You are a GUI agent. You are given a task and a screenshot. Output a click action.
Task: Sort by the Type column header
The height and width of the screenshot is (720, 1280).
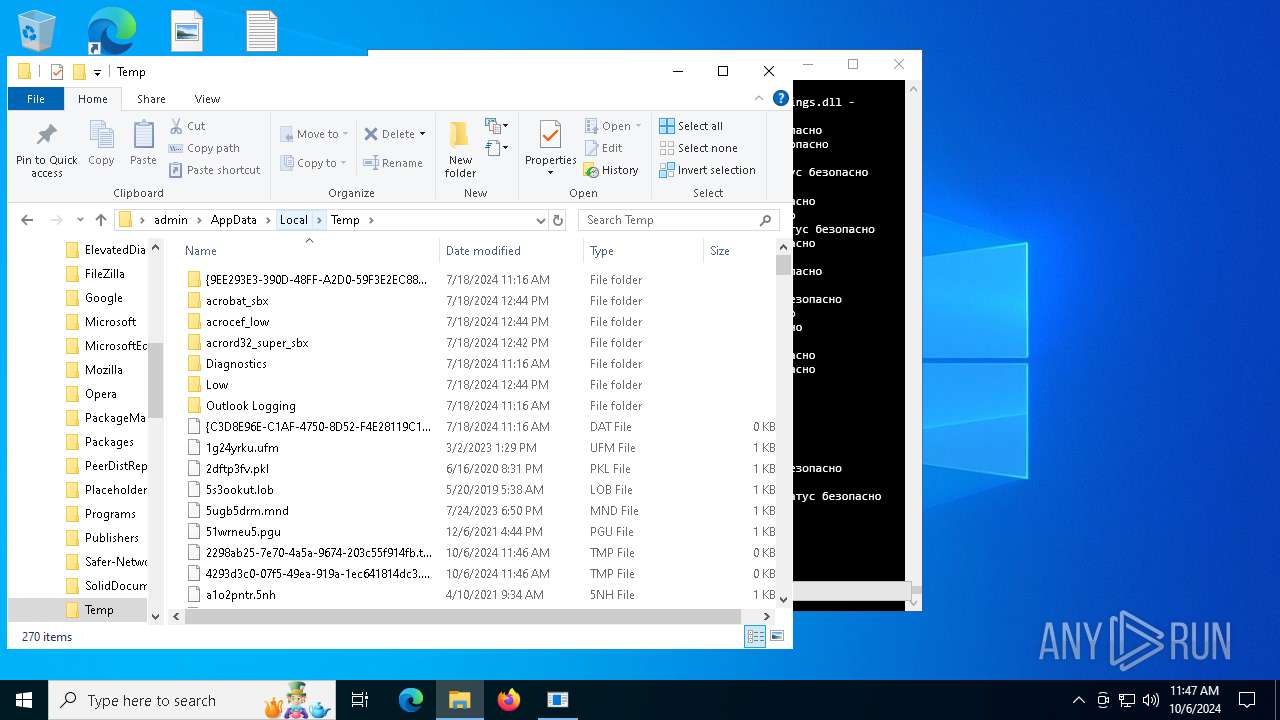point(643,251)
